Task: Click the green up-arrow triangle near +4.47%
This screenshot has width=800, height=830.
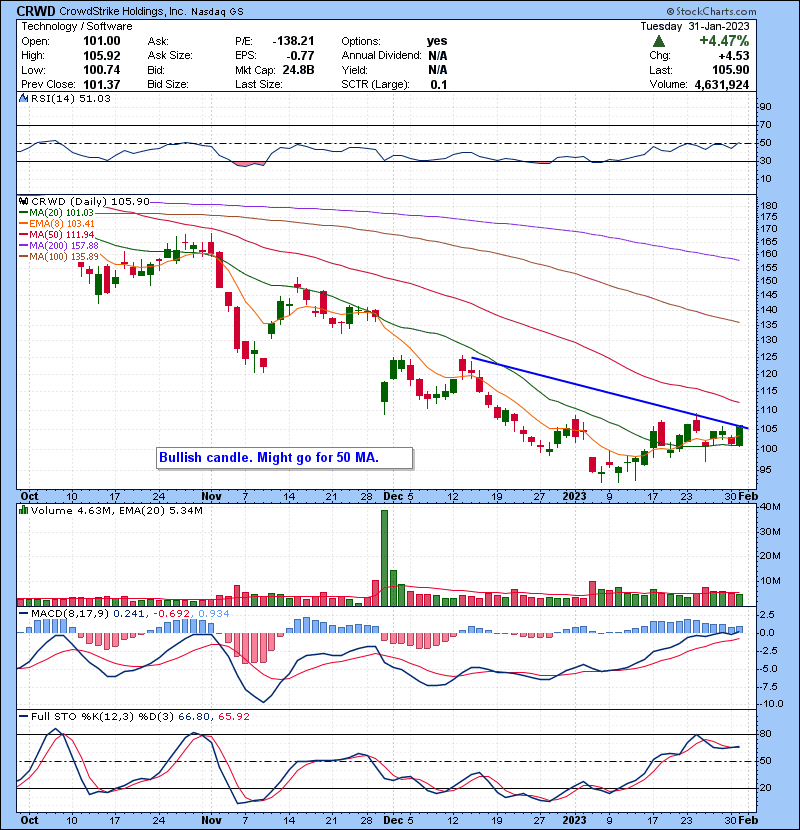Action: point(659,41)
